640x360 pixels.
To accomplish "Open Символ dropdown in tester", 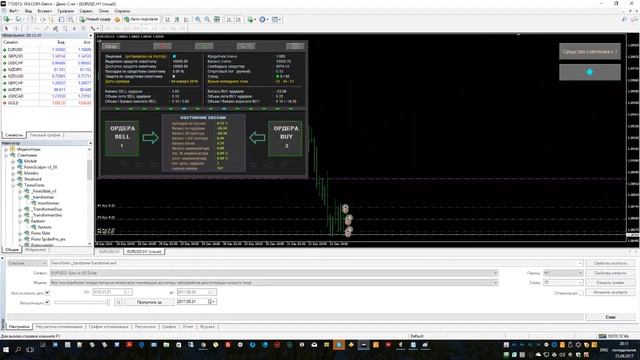I will tap(274, 273).
